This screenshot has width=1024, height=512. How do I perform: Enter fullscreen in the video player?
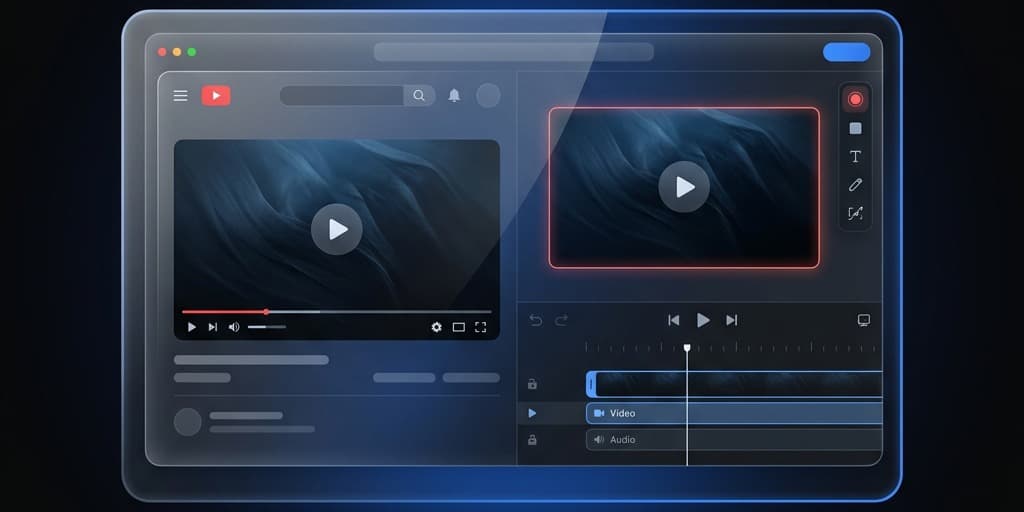(x=481, y=327)
